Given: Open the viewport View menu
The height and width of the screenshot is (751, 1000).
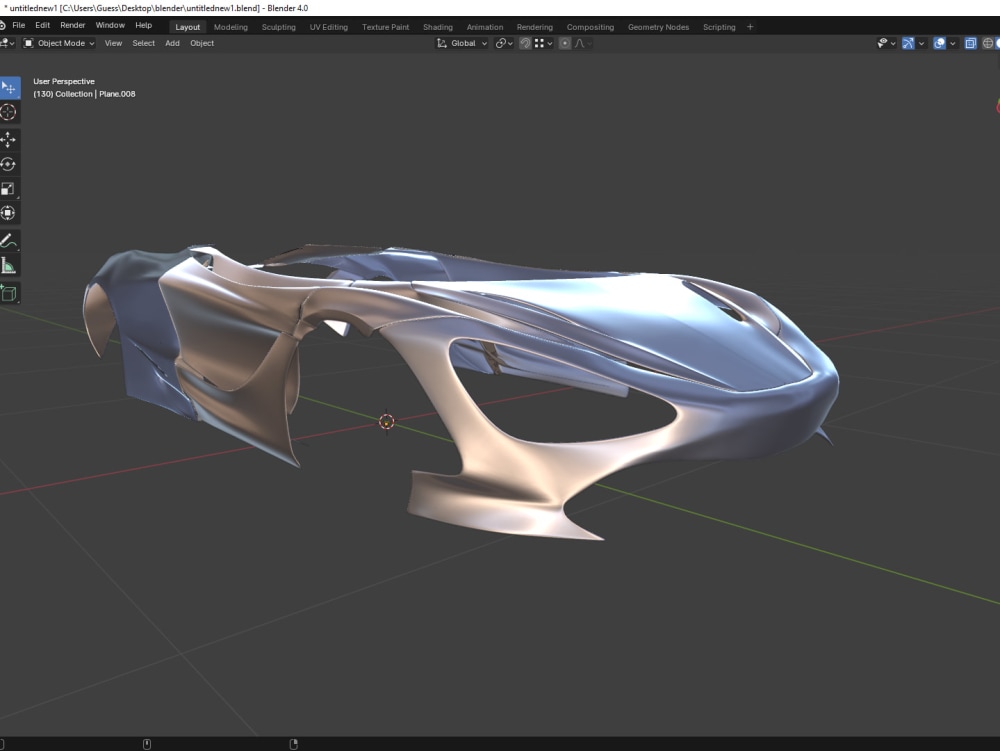Looking at the screenshot, I should 114,43.
